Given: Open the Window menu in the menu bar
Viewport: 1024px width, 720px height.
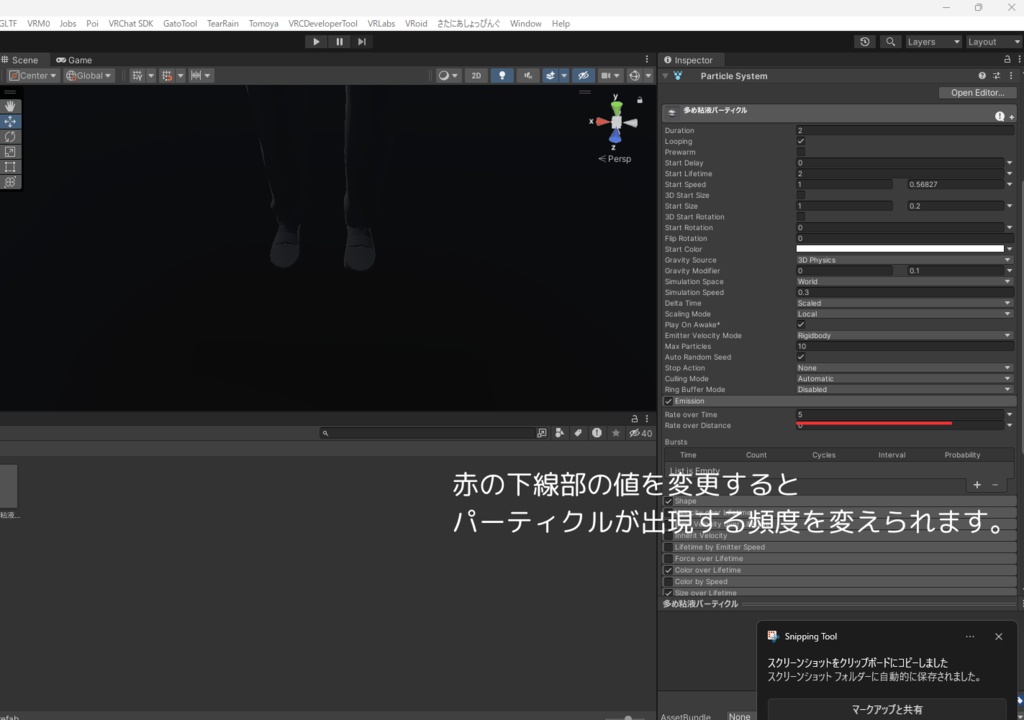Looking at the screenshot, I should 525,23.
